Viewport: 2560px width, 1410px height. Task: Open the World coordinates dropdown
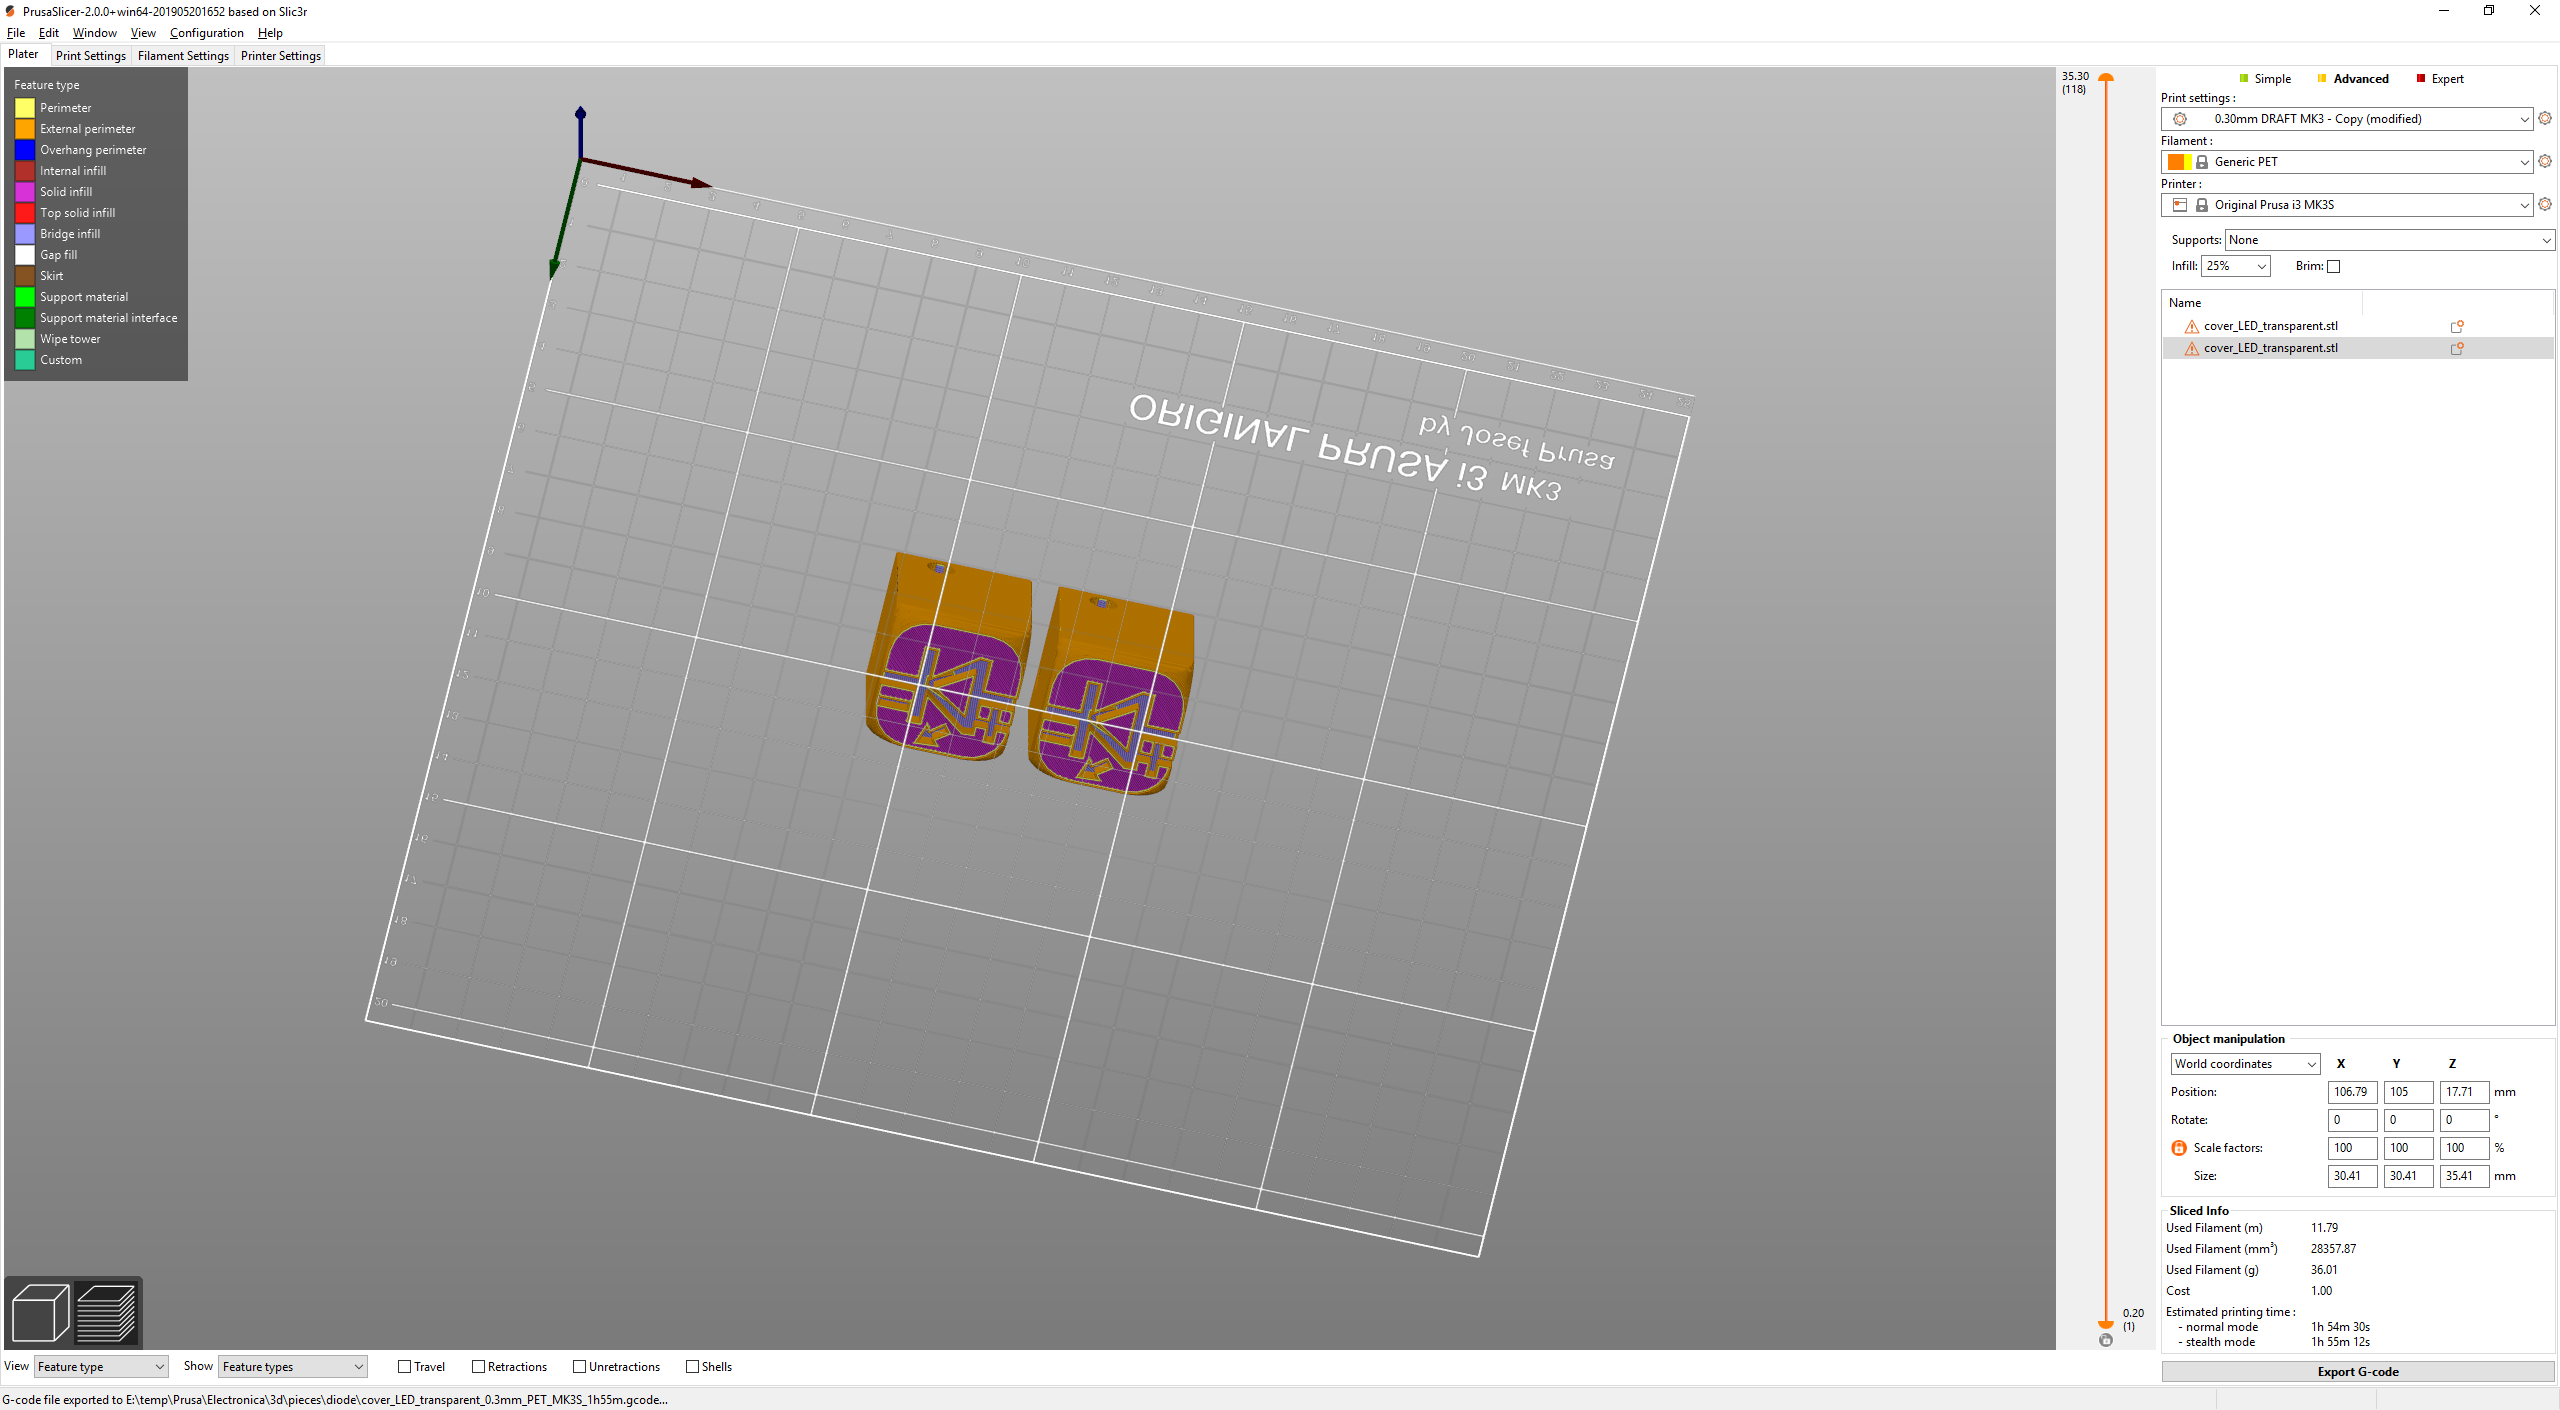(x=2245, y=1064)
